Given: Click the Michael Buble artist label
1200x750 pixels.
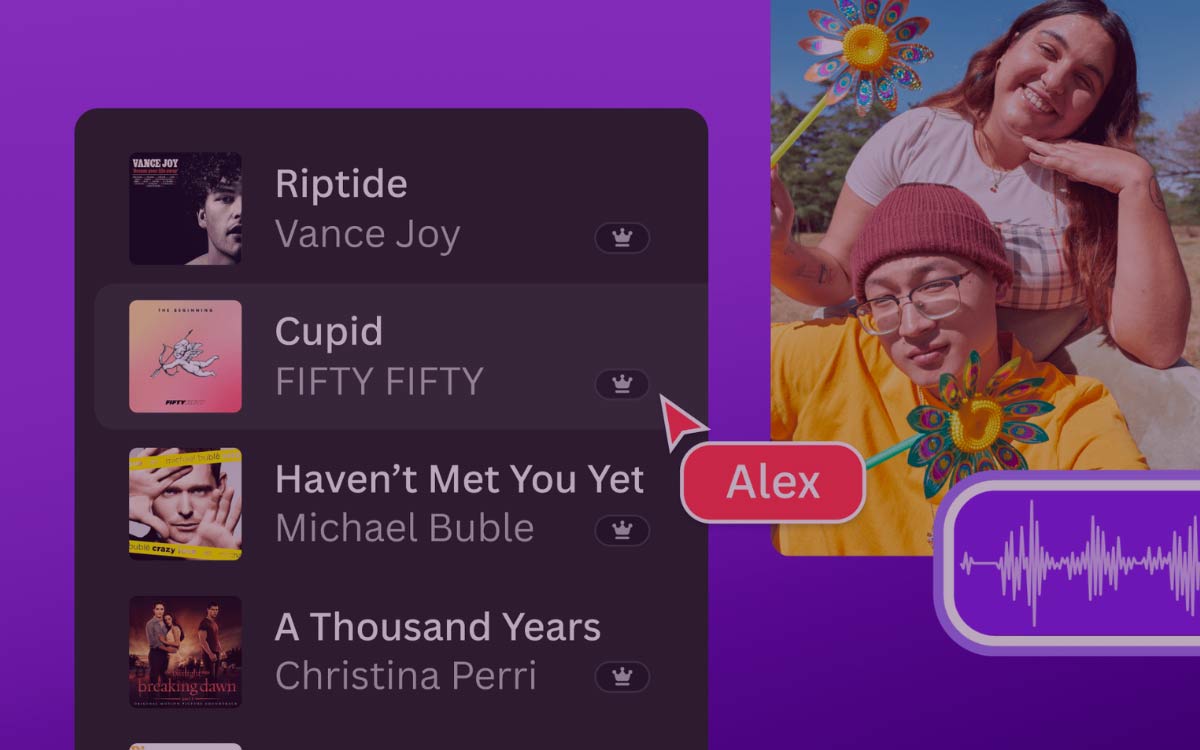Looking at the screenshot, I should (x=405, y=528).
